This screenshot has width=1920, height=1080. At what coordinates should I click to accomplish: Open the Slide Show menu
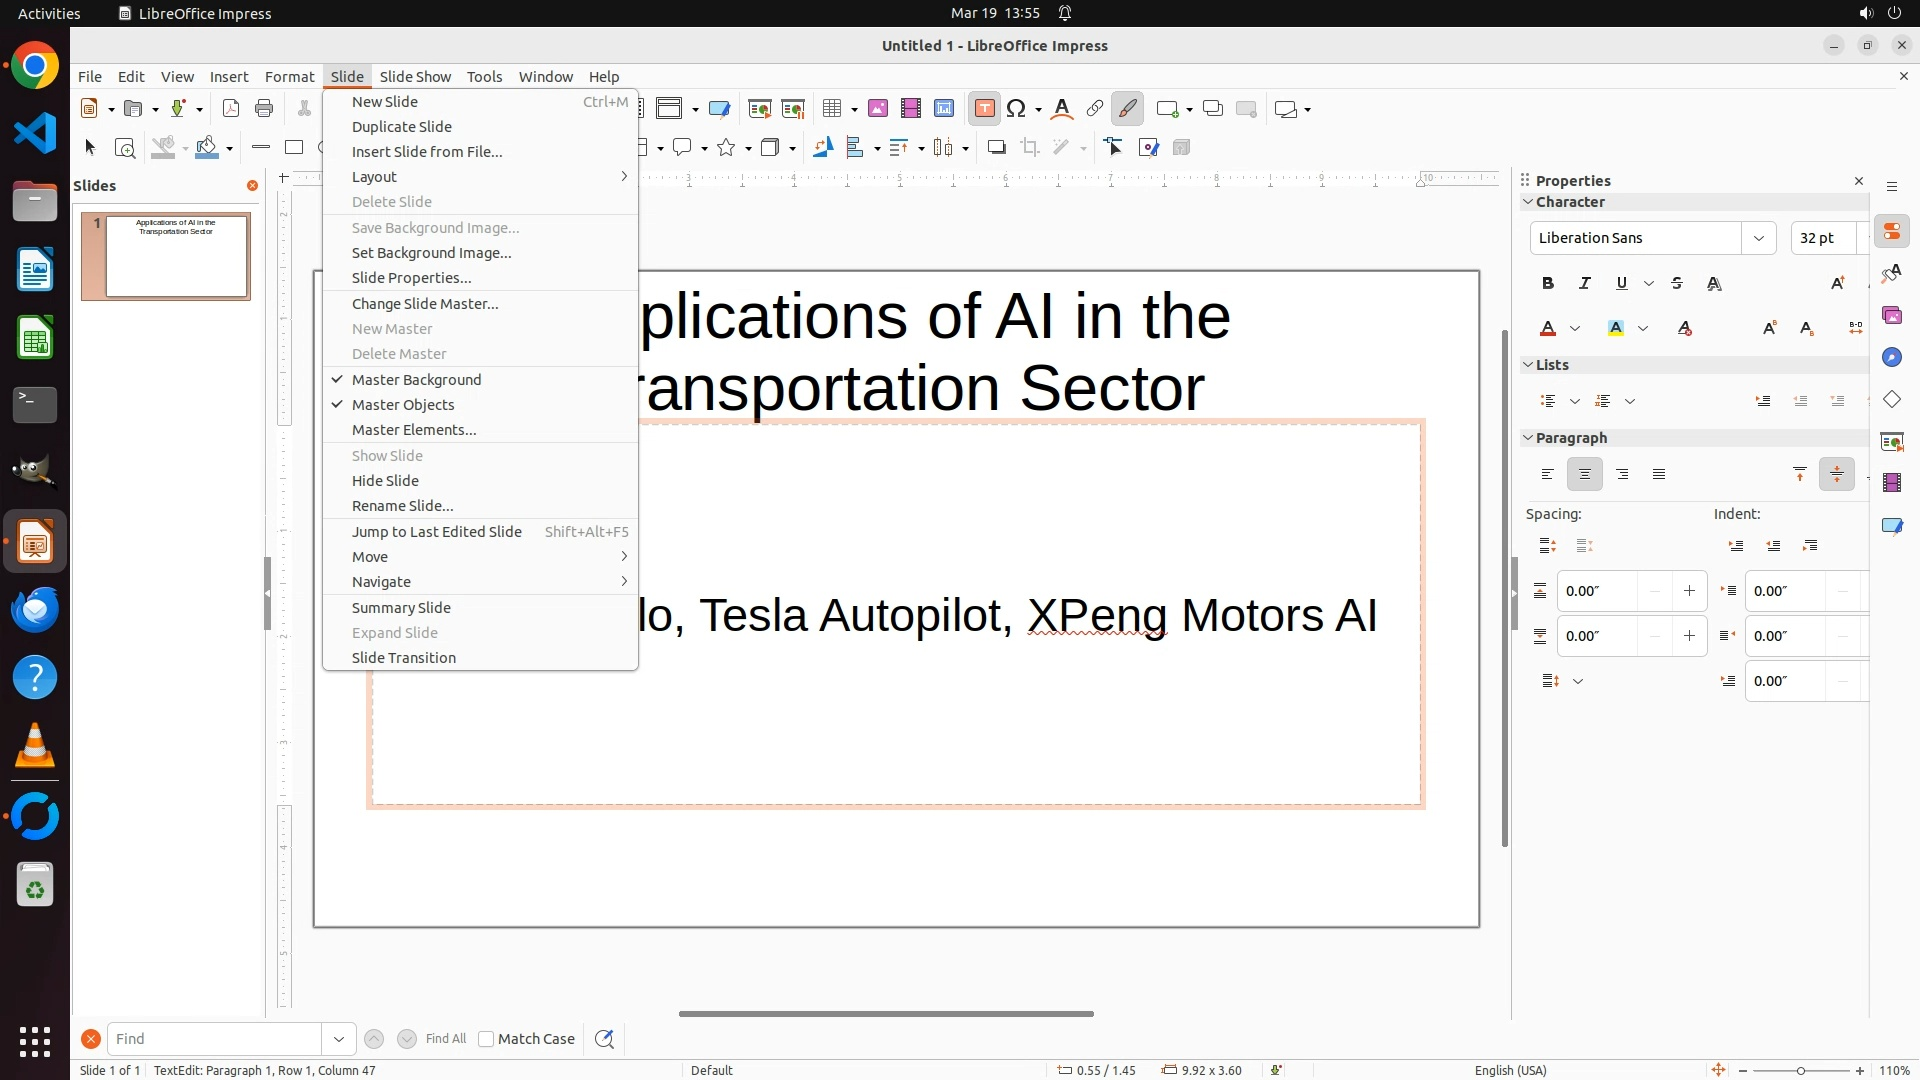415,77
